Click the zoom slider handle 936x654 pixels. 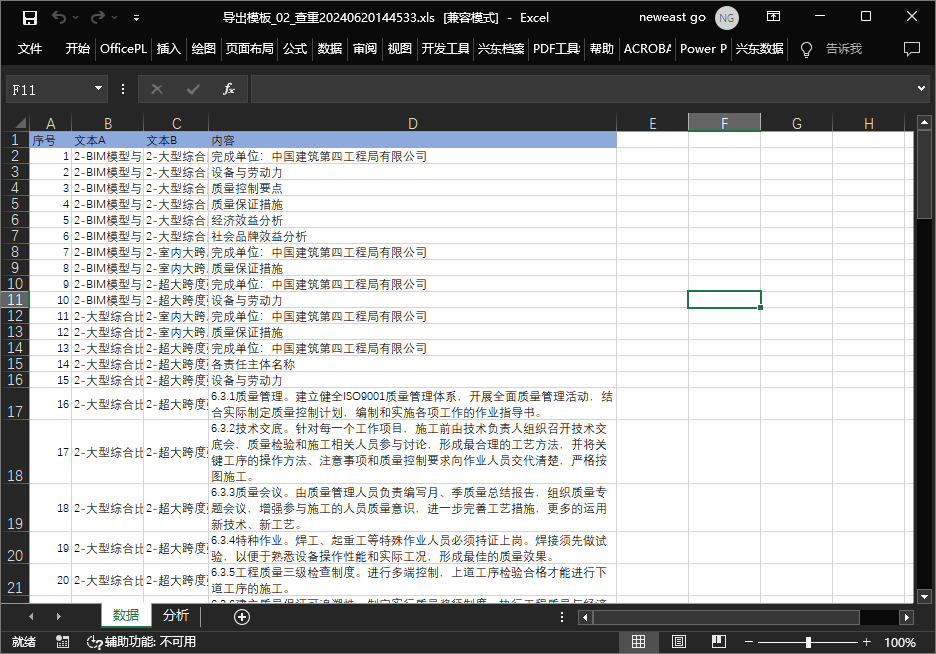pyautogui.click(x=808, y=642)
